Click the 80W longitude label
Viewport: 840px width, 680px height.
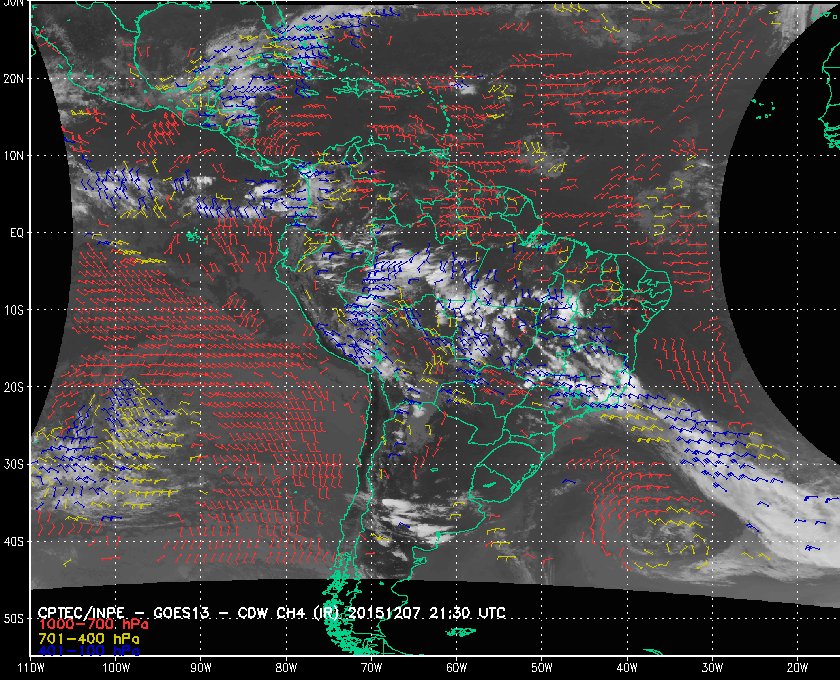point(286,667)
